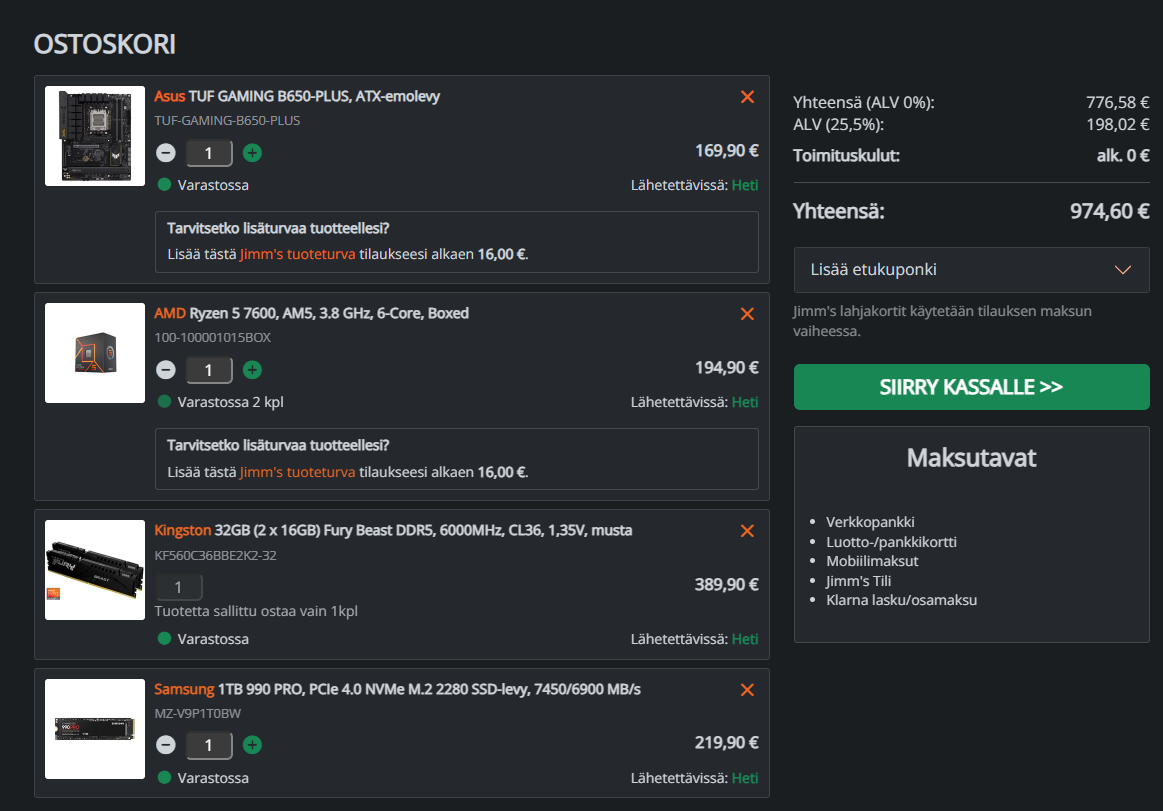
Task: Open Asus motherboard product image
Action: 95,136
